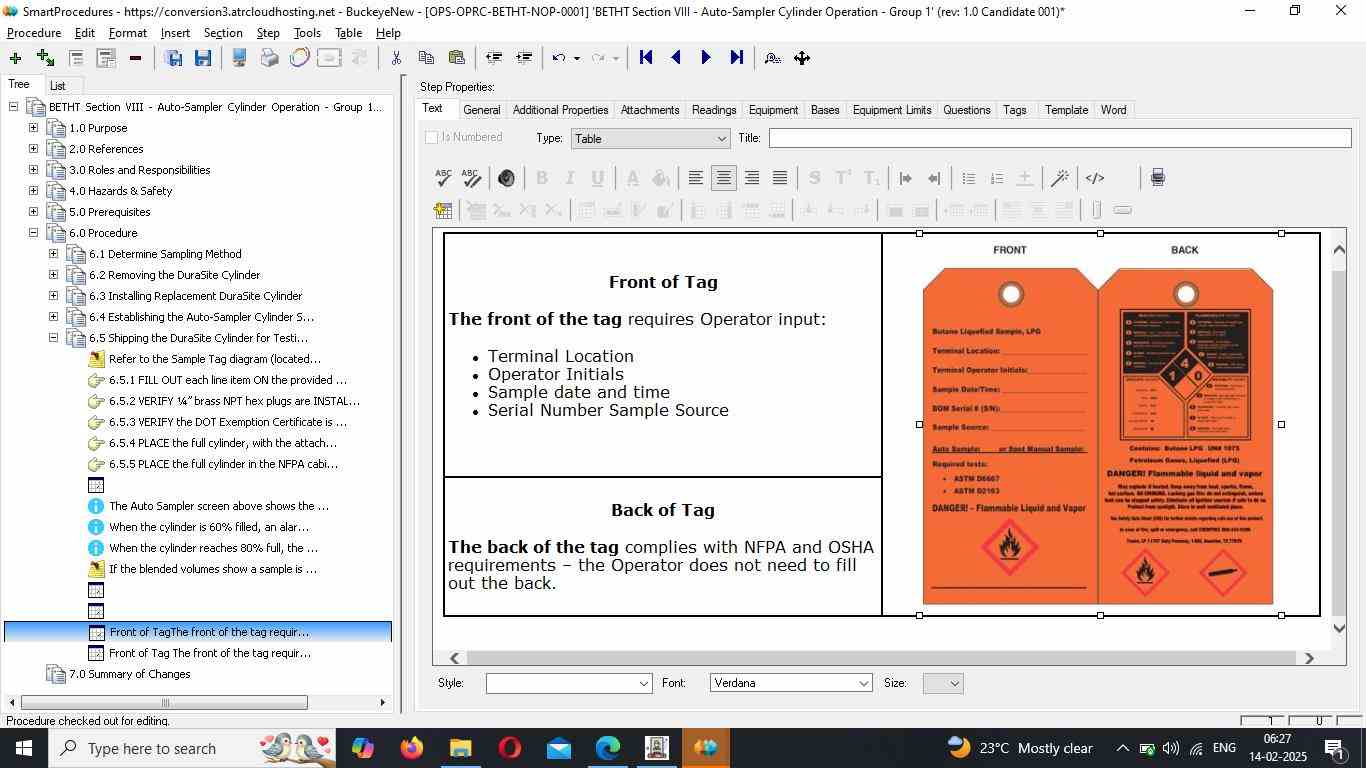Jump to first step with navigation arrow
Screen dimensions: 1366x768
tap(646, 58)
